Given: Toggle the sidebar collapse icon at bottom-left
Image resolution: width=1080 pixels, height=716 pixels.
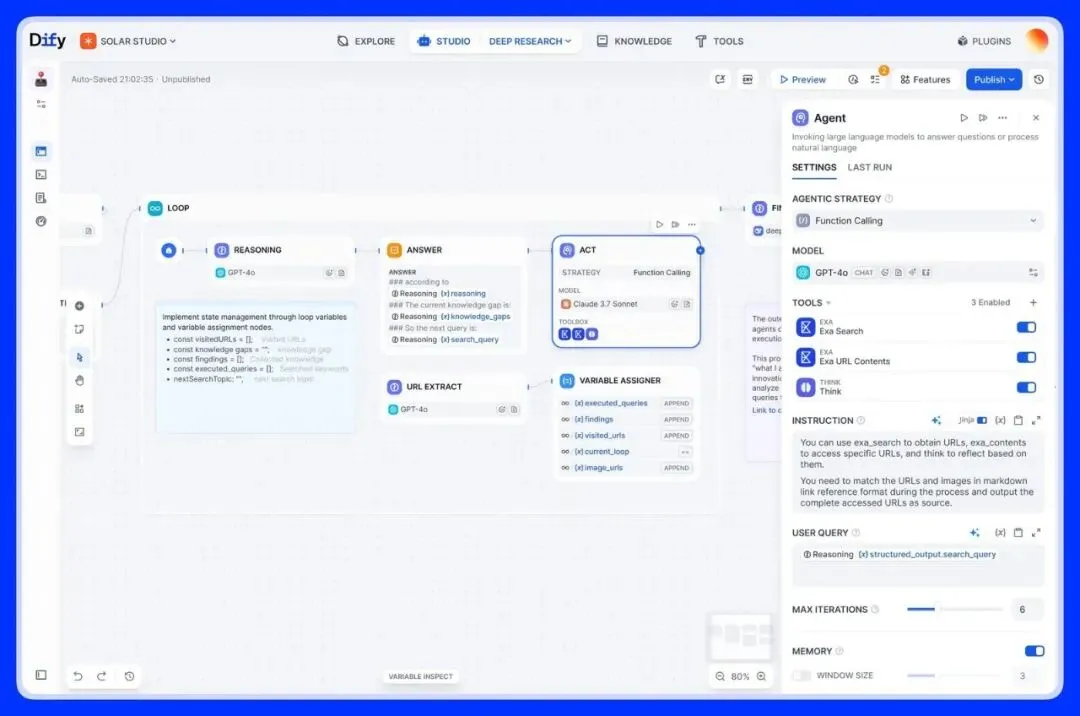Looking at the screenshot, I should (41, 675).
